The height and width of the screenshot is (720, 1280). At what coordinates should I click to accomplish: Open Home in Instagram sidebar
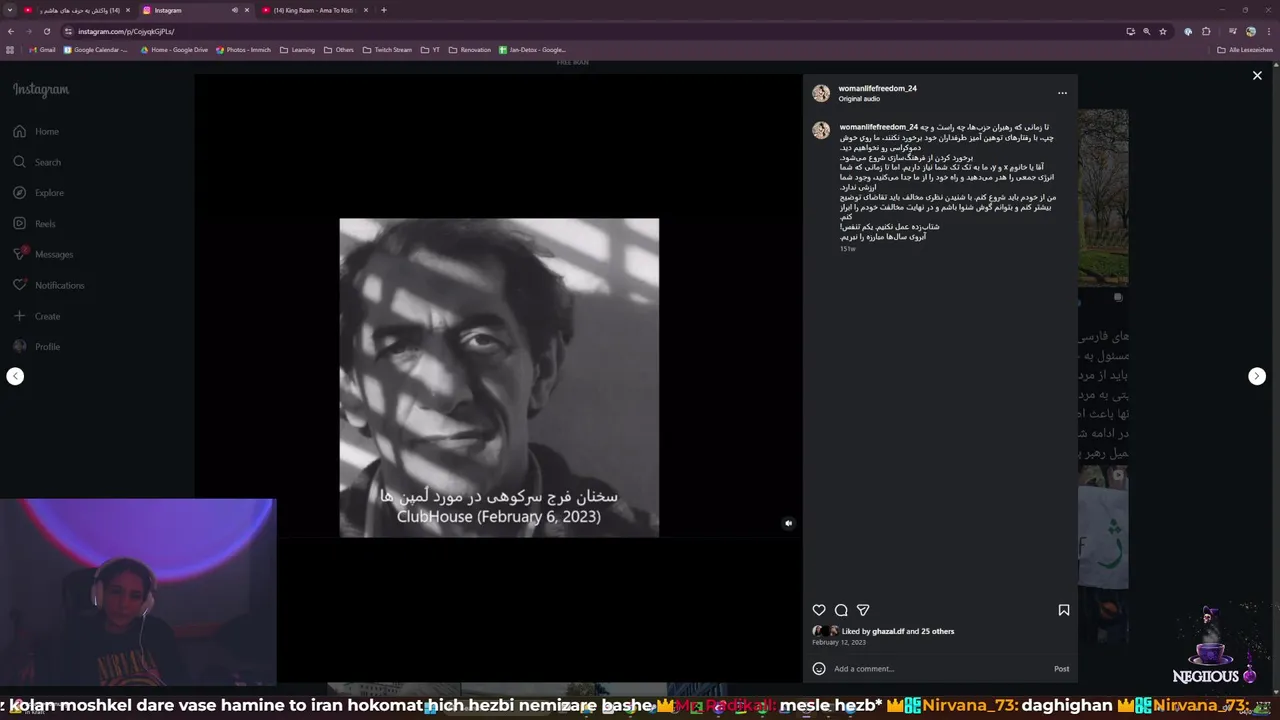pos(36,131)
